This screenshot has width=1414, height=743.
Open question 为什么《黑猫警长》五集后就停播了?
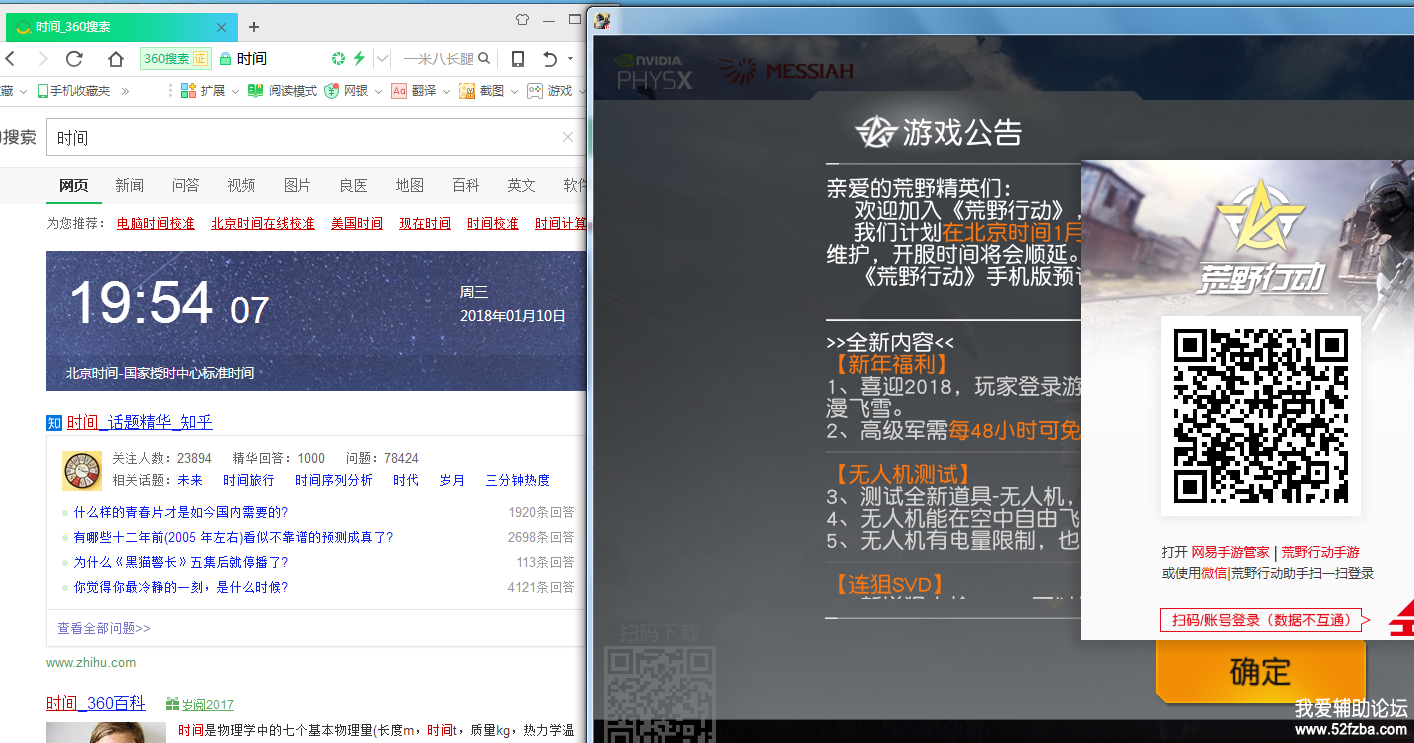(x=181, y=562)
